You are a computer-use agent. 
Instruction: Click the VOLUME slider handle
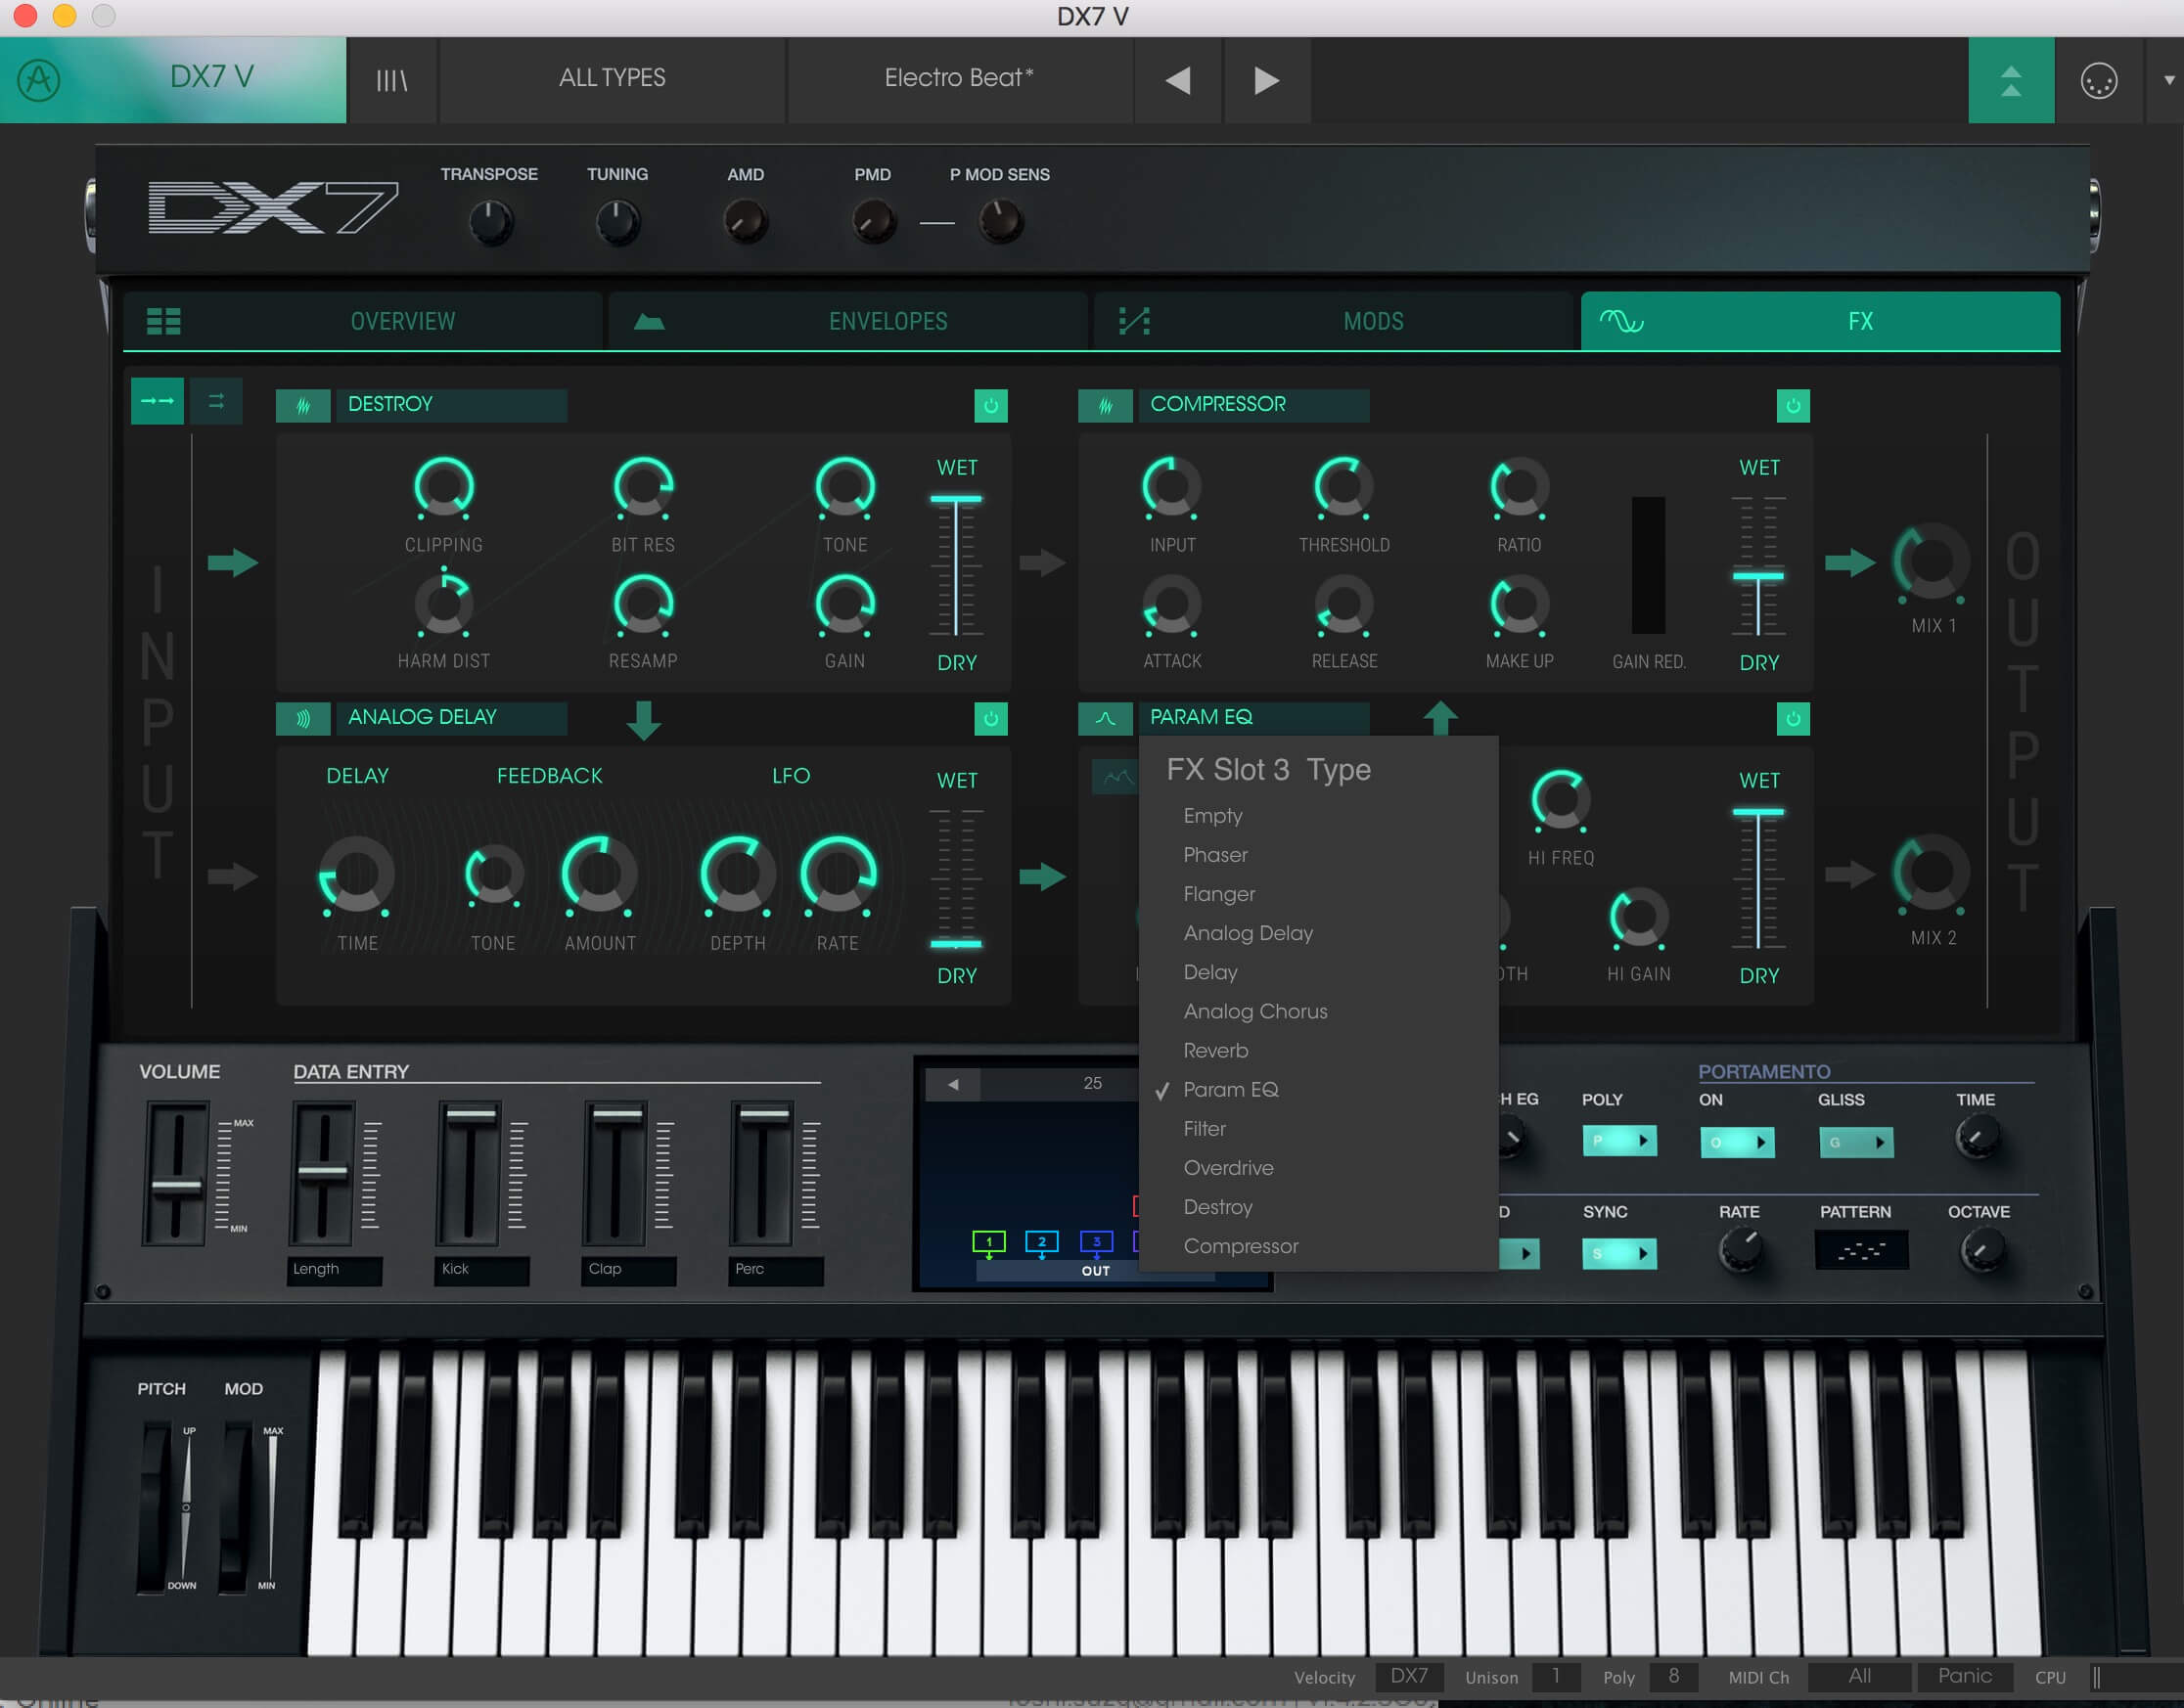(x=176, y=1186)
